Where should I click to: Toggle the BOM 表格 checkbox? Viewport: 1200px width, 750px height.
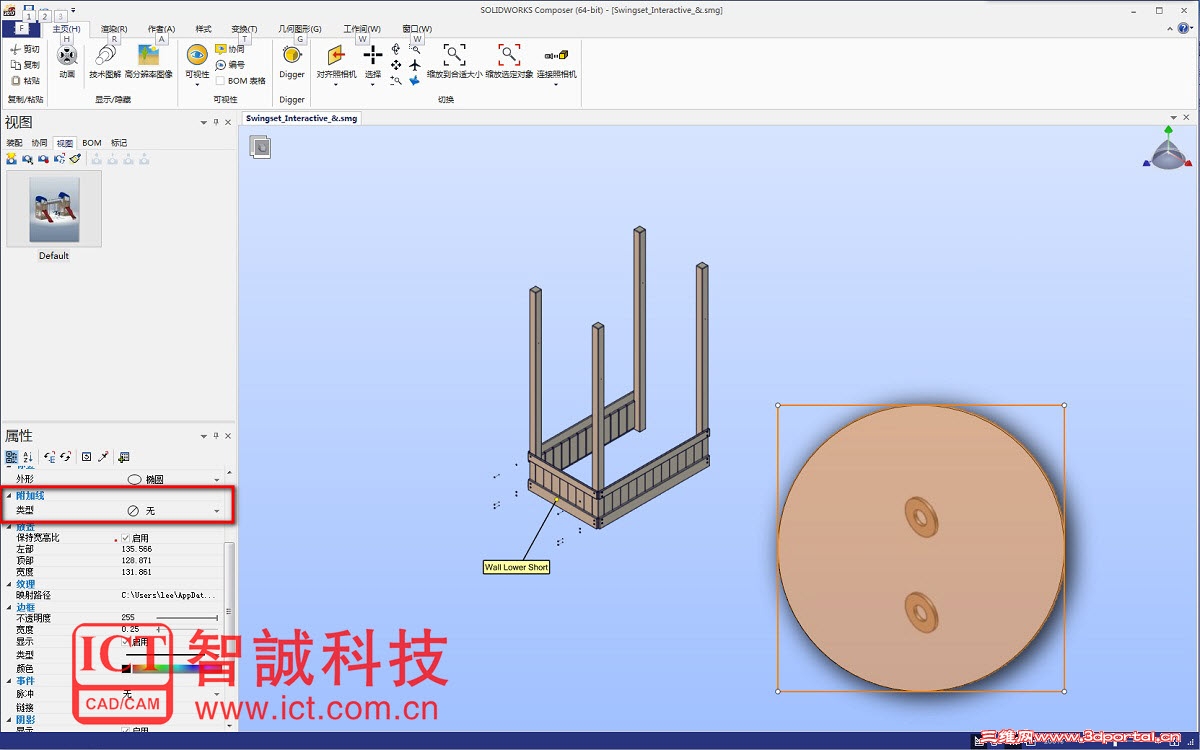(220, 81)
